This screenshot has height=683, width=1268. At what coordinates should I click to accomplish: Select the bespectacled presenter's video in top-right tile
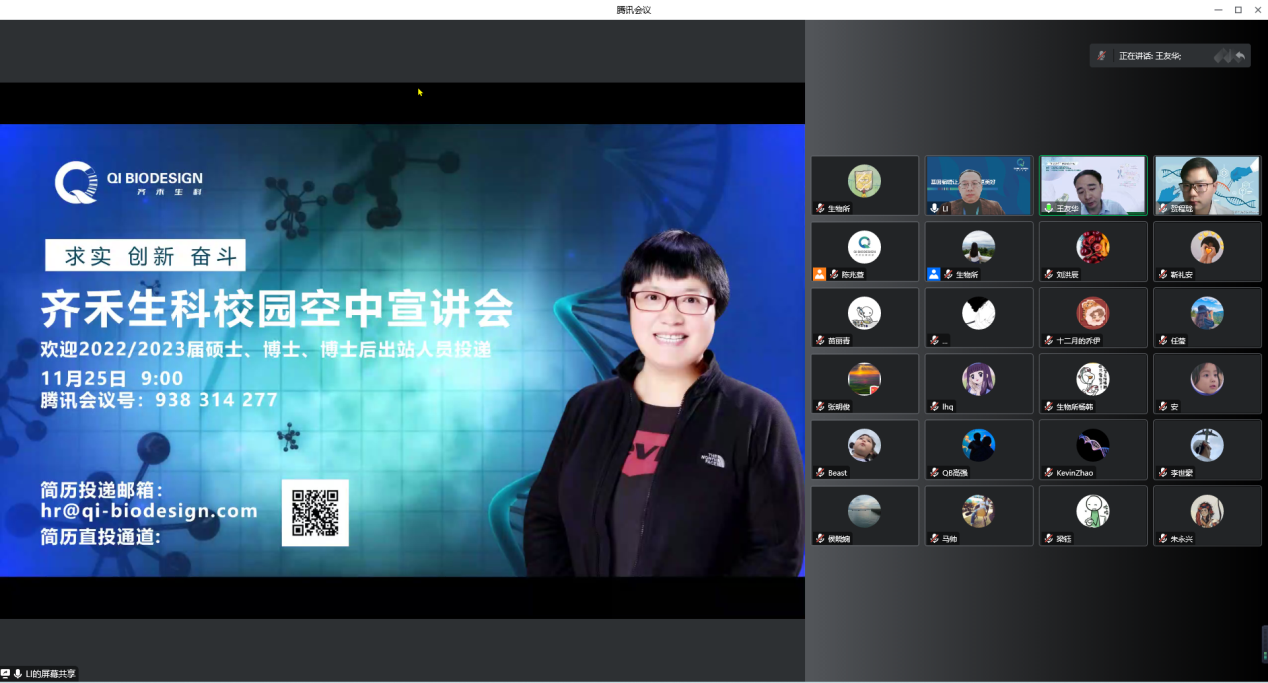coord(1207,185)
